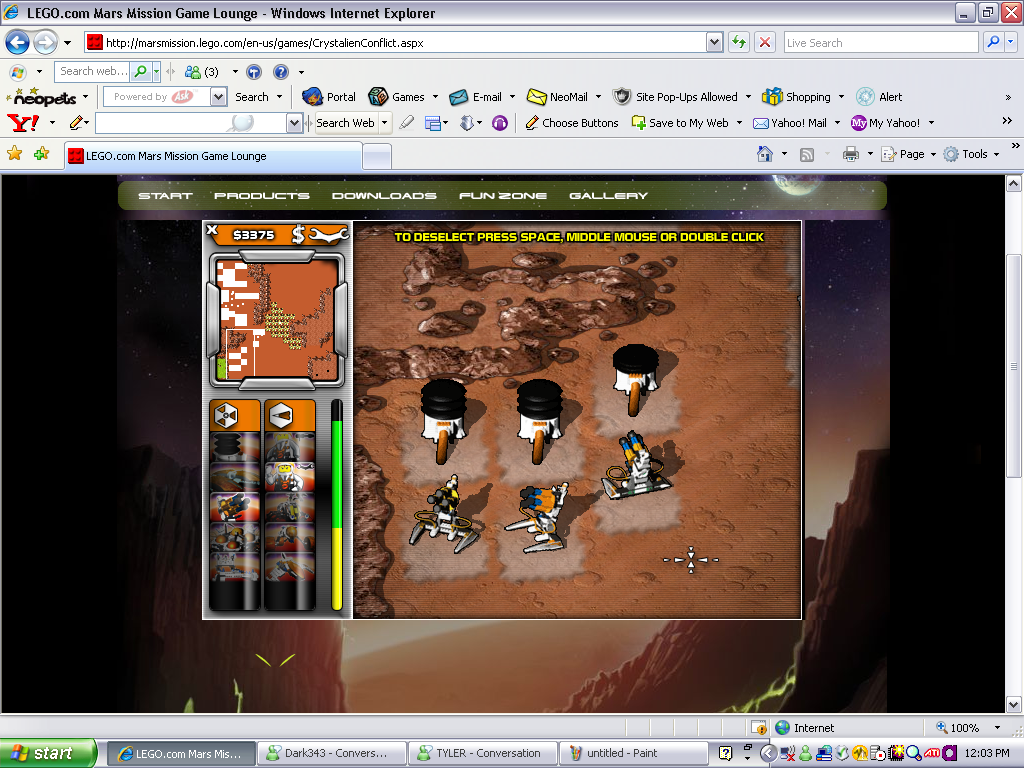Select the base station building at column bottom
Screen dimensions: 1024x768
click(x=234, y=566)
